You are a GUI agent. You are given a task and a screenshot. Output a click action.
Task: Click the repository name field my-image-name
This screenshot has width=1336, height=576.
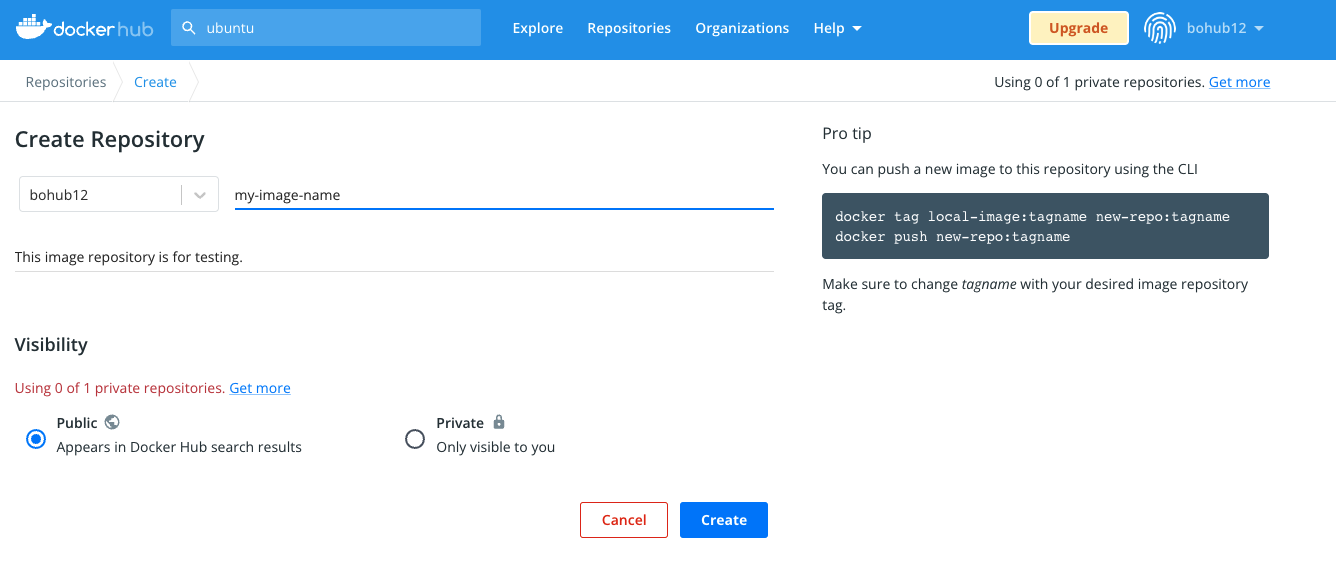click(x=504, y=195)
